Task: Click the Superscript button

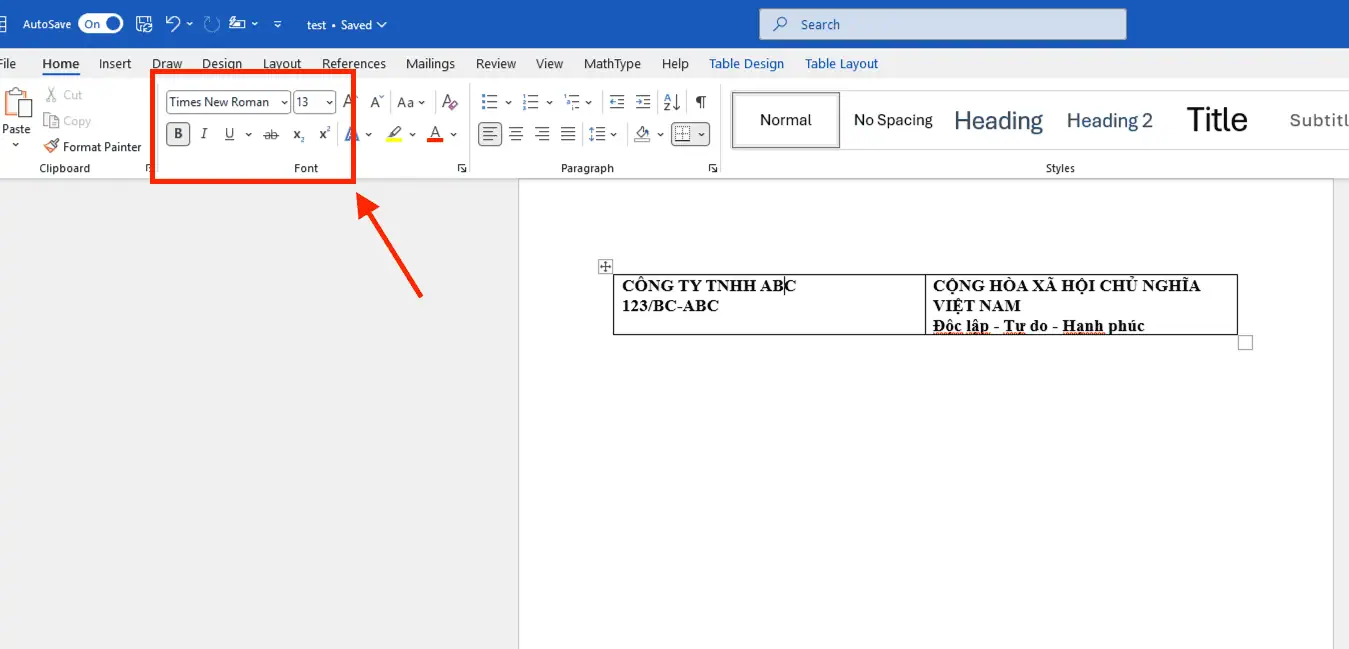Action: pos(324,134)
